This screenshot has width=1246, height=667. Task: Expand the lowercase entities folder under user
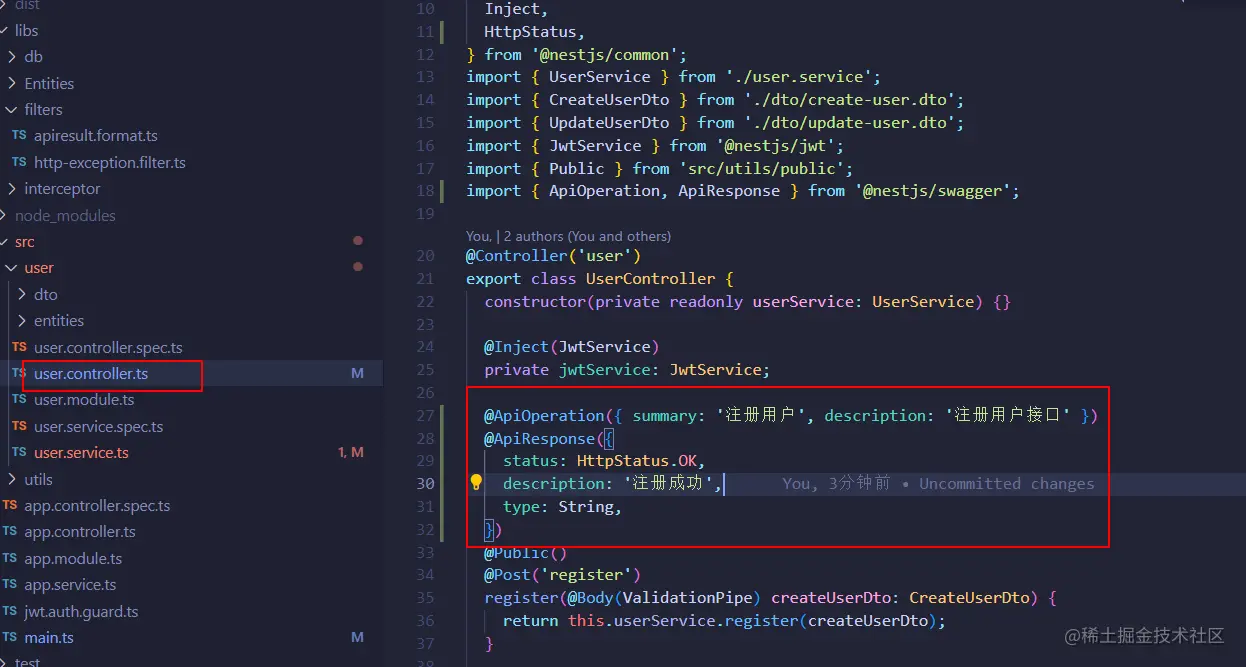[23, 321]
